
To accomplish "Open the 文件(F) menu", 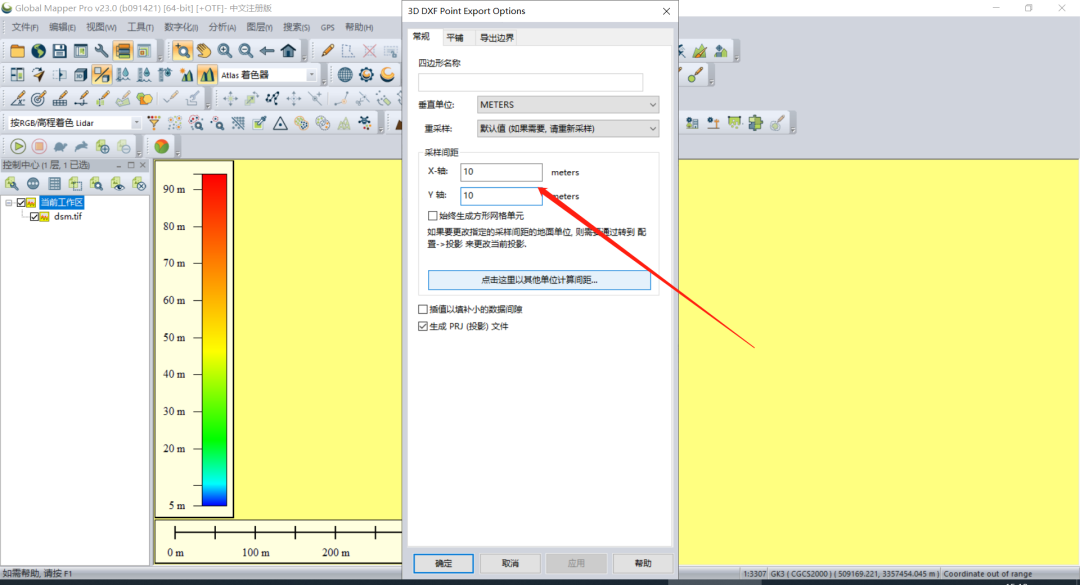I will [x=25, y=28].
